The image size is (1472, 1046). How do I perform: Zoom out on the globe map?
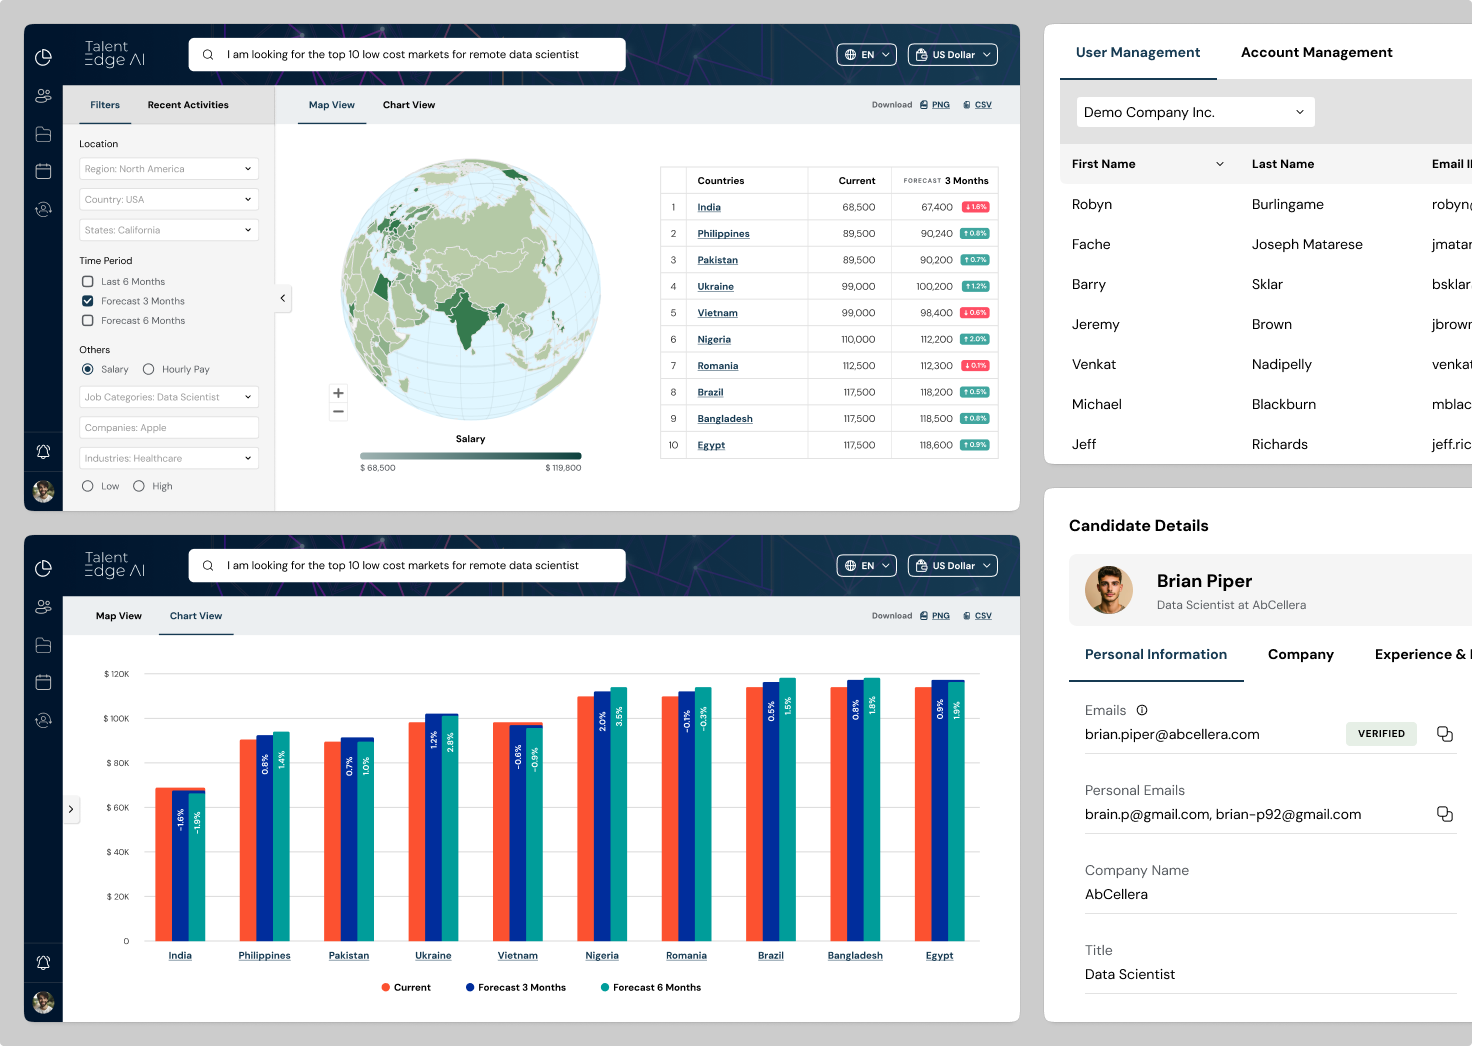(x=338, y=411)
